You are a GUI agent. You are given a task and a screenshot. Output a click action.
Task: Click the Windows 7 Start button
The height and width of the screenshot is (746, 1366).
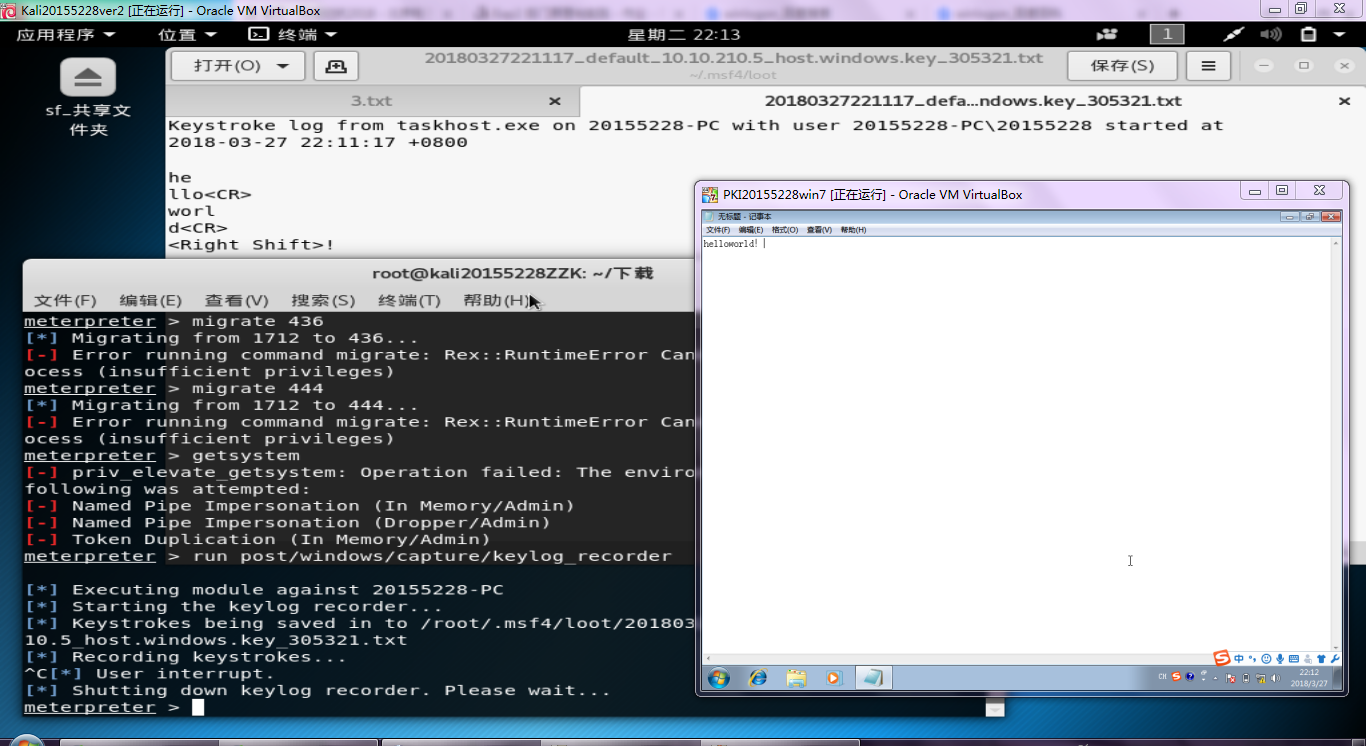coord(718,678)
